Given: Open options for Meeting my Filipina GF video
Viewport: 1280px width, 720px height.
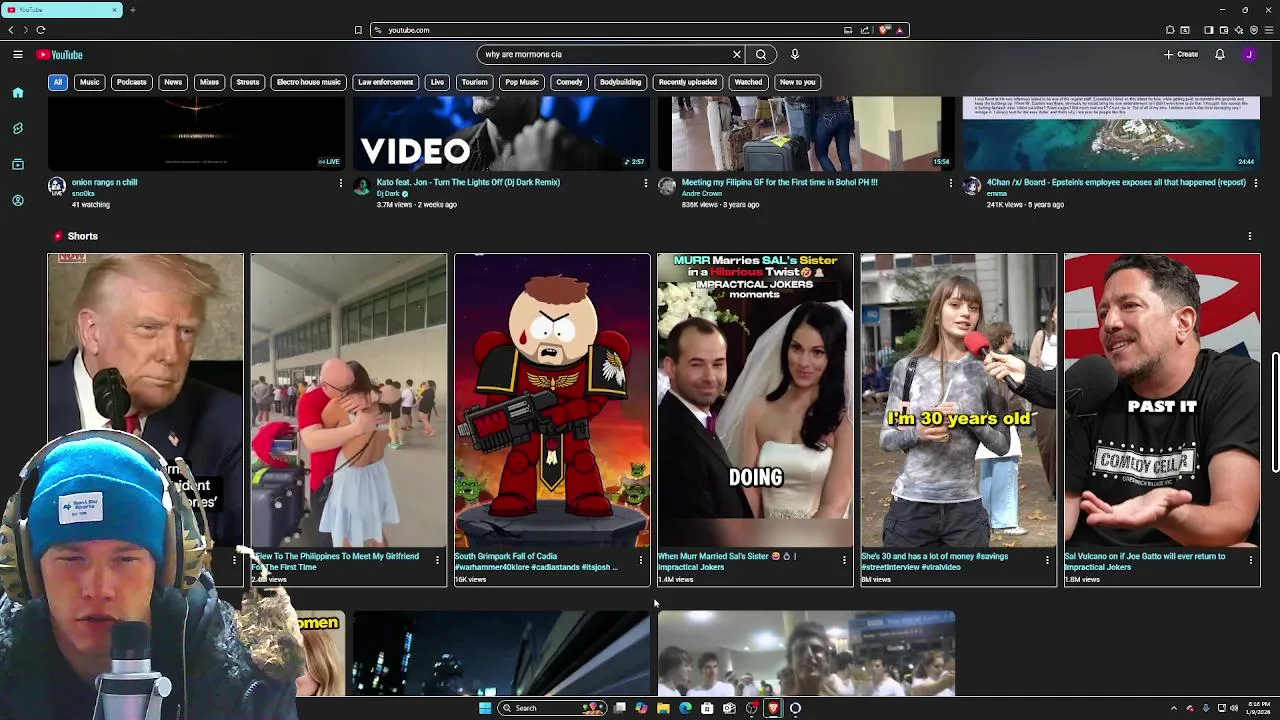Looking at the screenshot, I should 950,183.
